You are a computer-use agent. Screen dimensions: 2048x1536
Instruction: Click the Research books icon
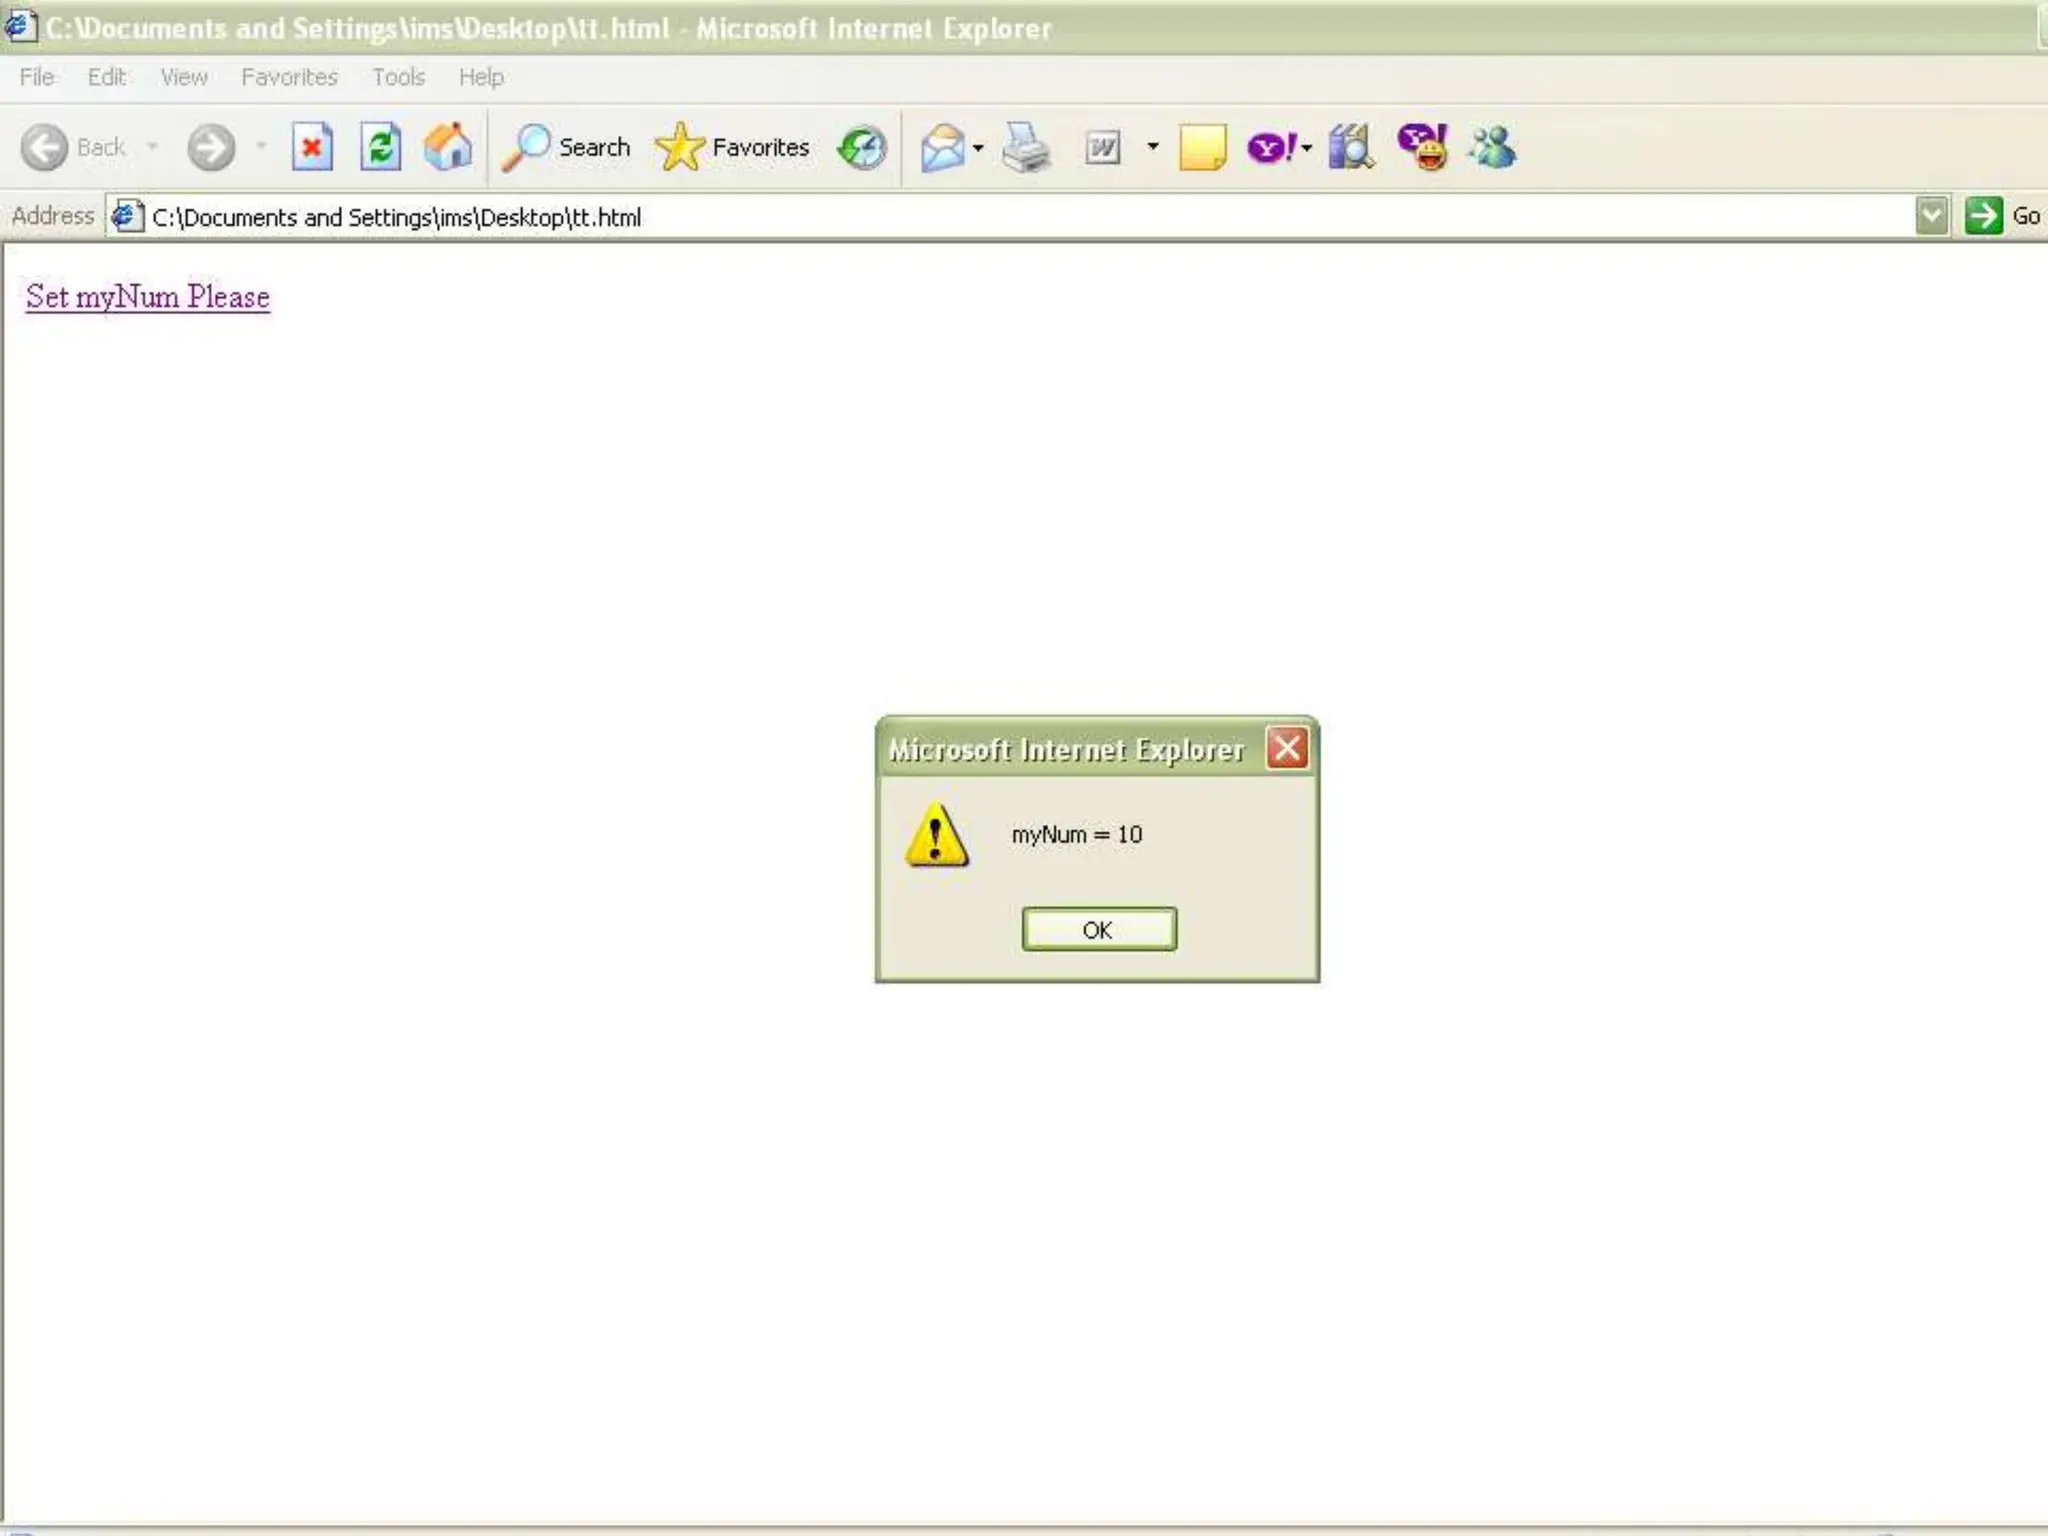point(1350,148)
